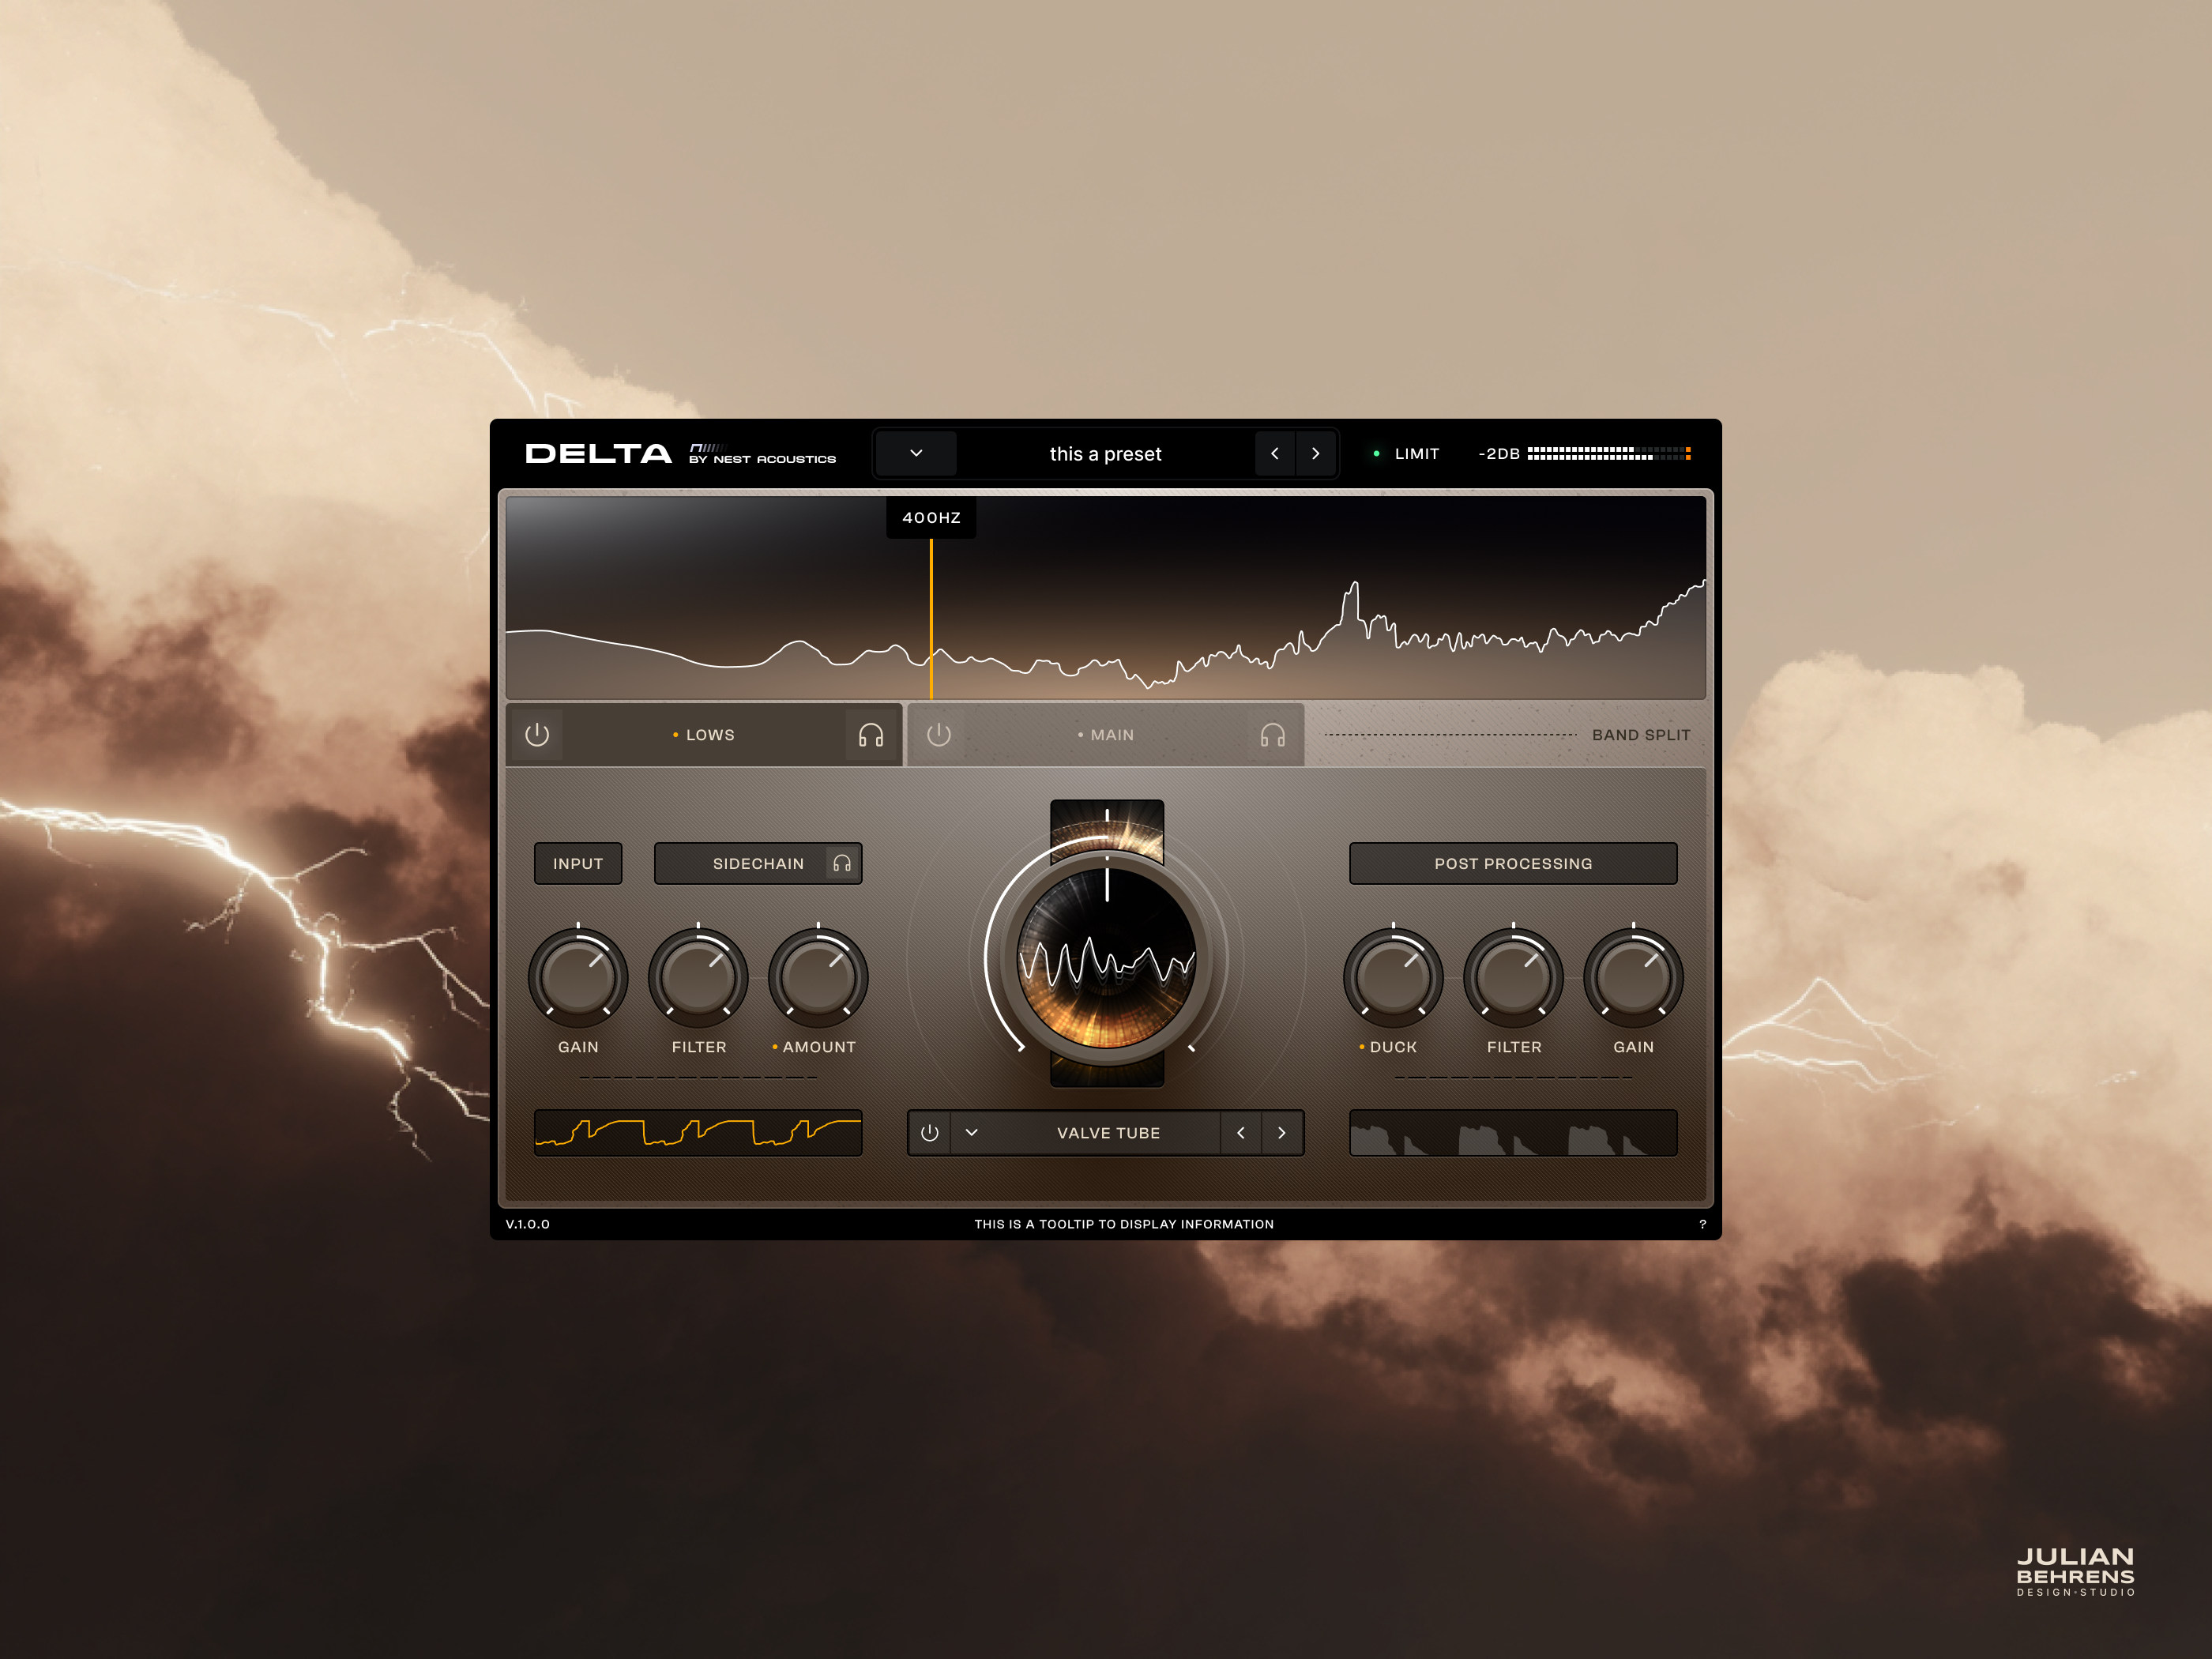Click the post processing FILTER knob

click(1513, 978)
